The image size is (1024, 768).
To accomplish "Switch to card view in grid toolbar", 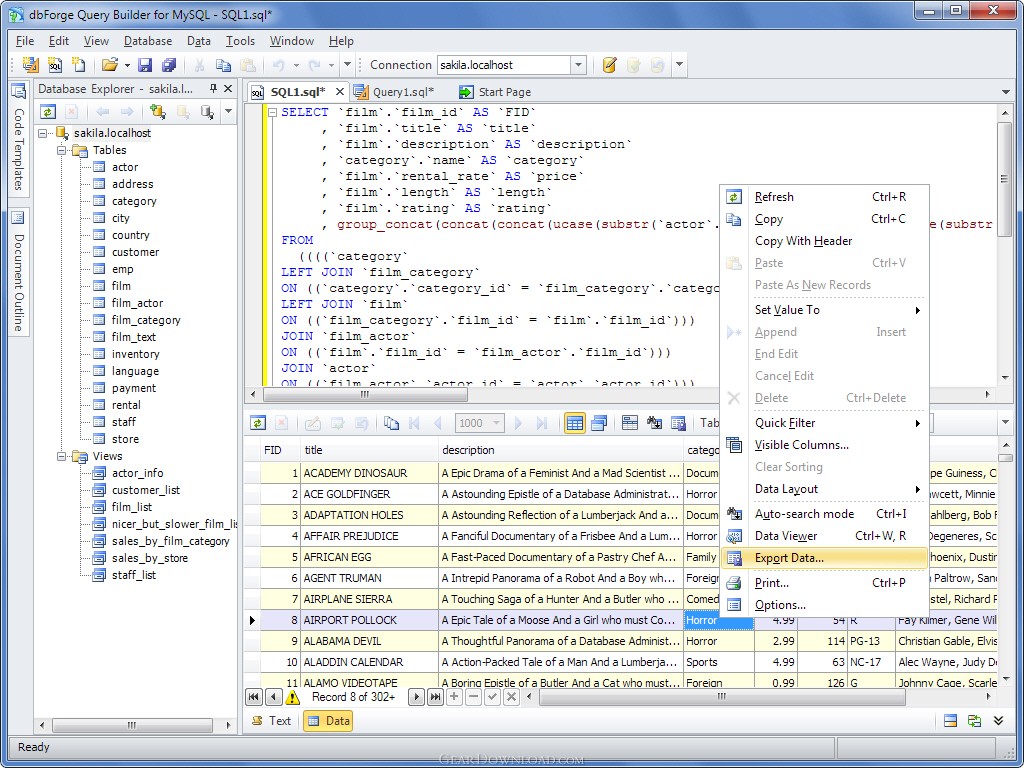I will 599,423.
